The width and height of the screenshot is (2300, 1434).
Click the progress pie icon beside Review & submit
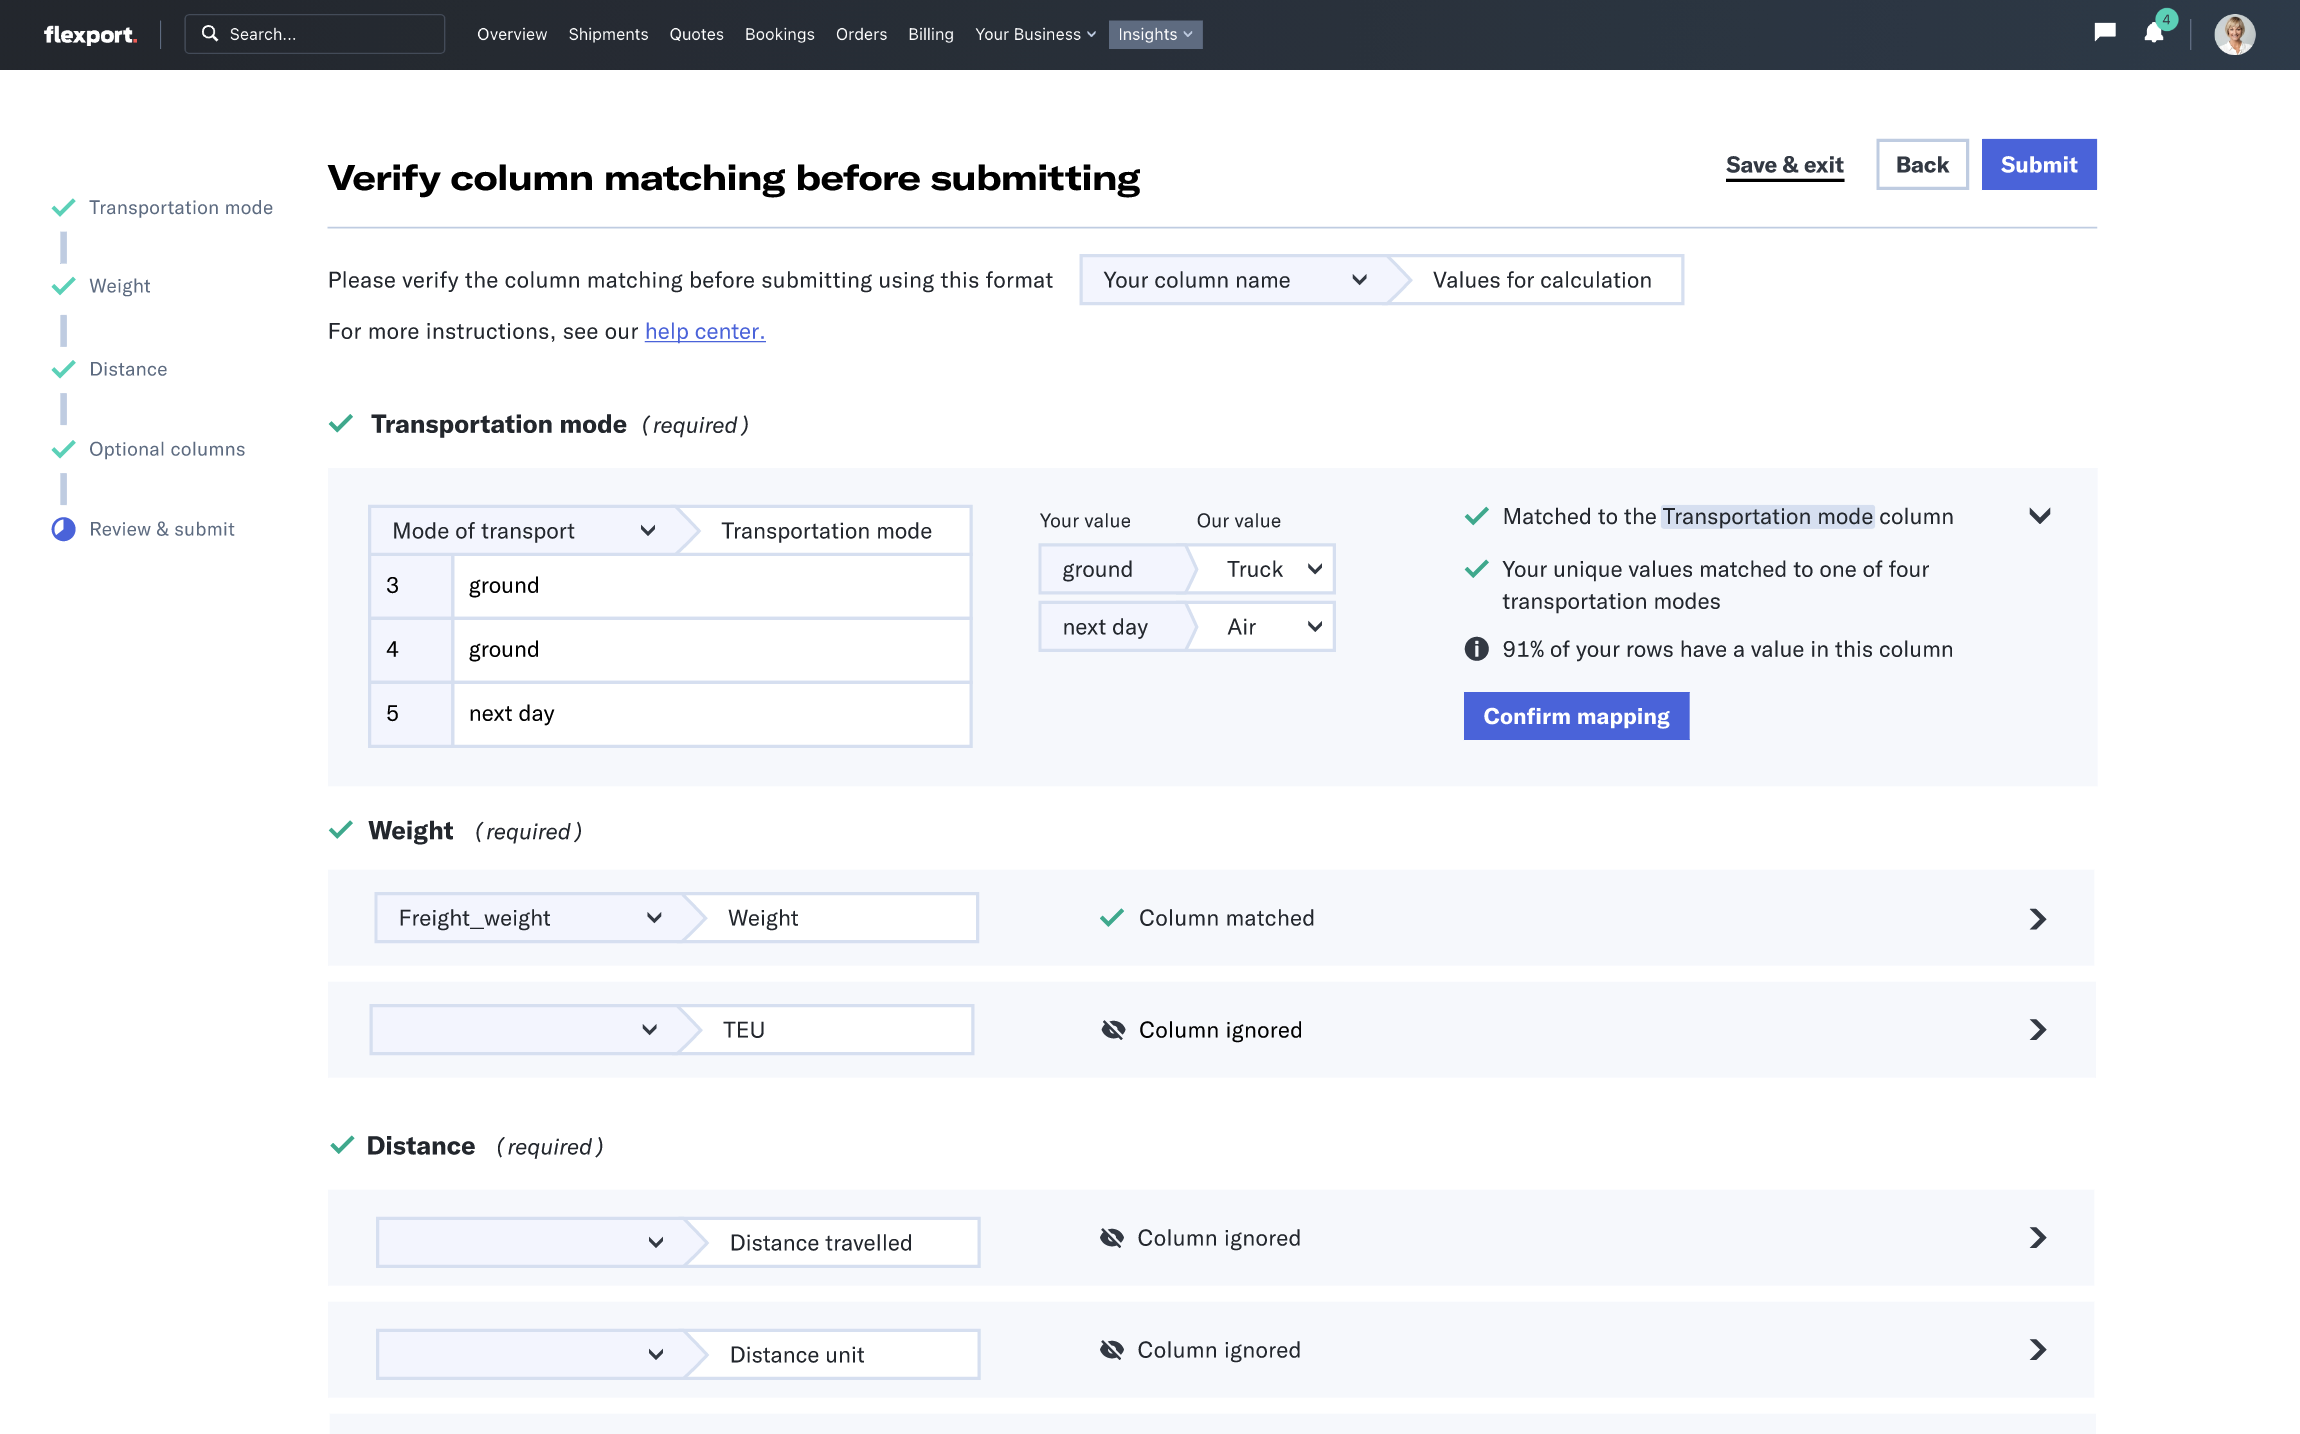(x=63, y=528)
